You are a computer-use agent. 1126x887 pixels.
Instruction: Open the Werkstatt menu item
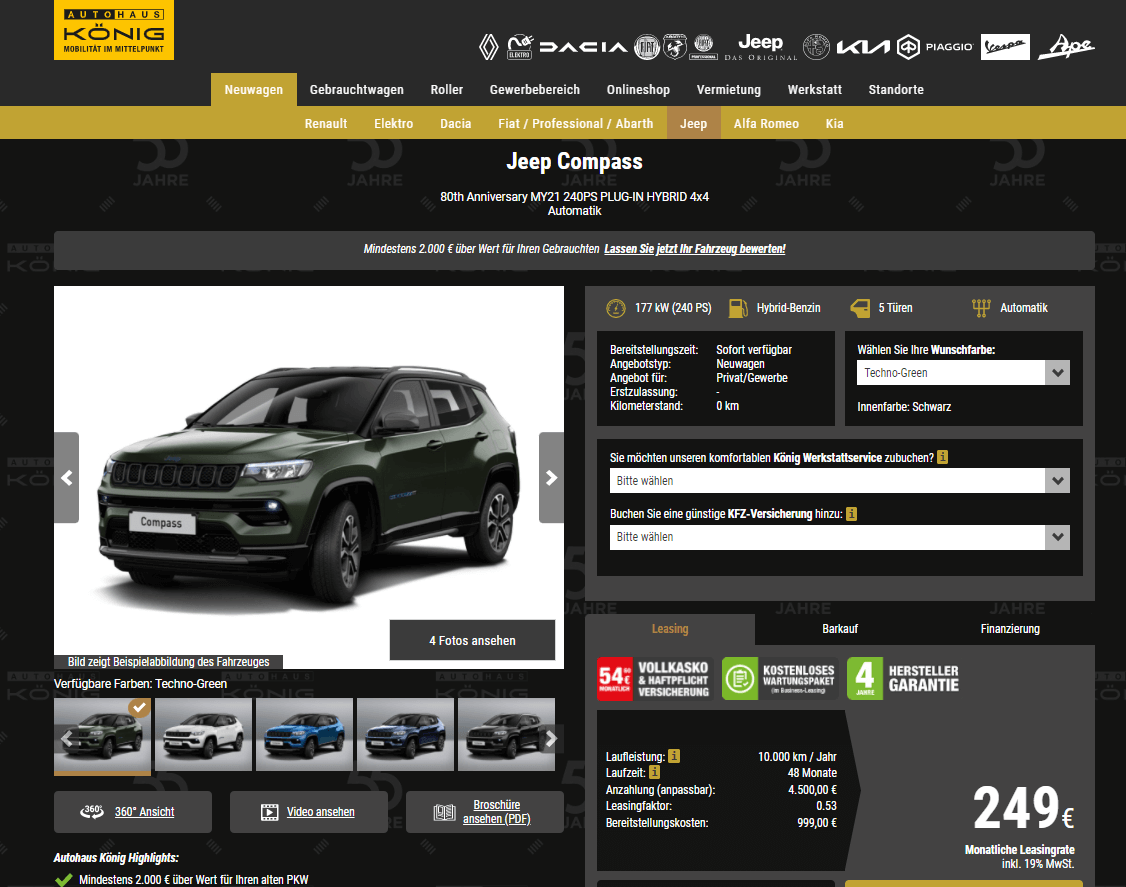(x=815, y=90)
